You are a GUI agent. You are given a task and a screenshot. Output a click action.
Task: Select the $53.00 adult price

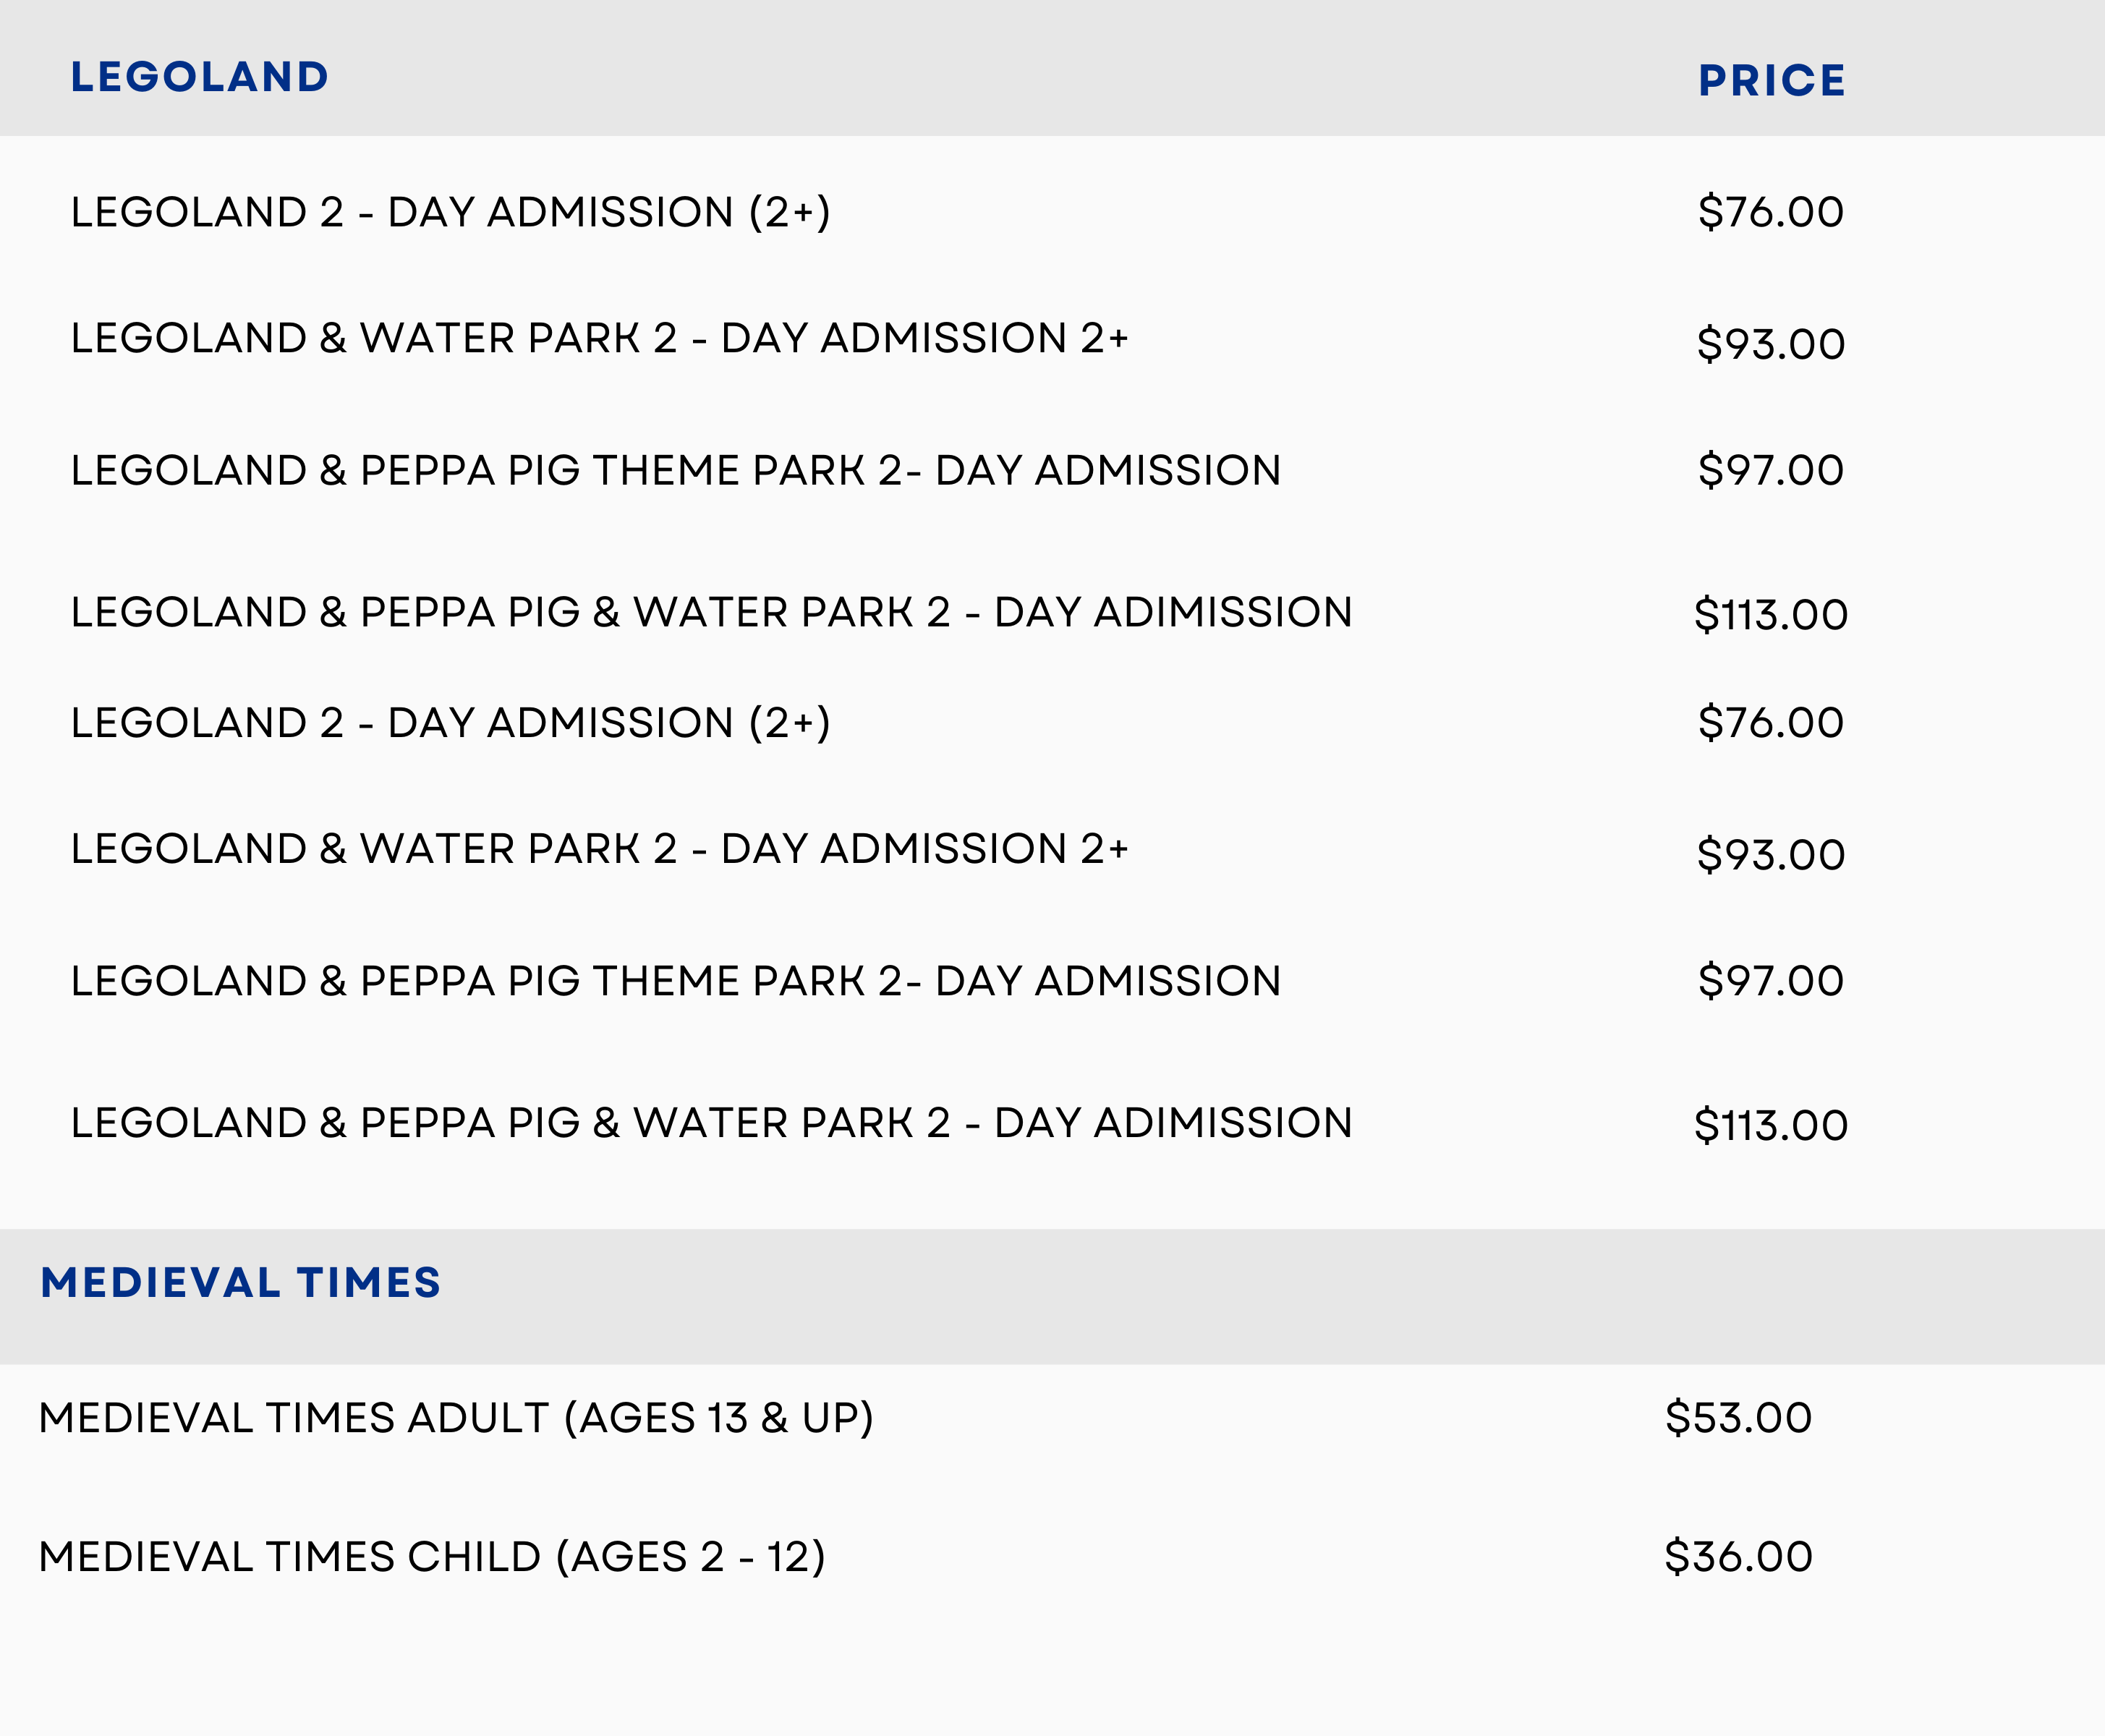click(1738, 1418)
